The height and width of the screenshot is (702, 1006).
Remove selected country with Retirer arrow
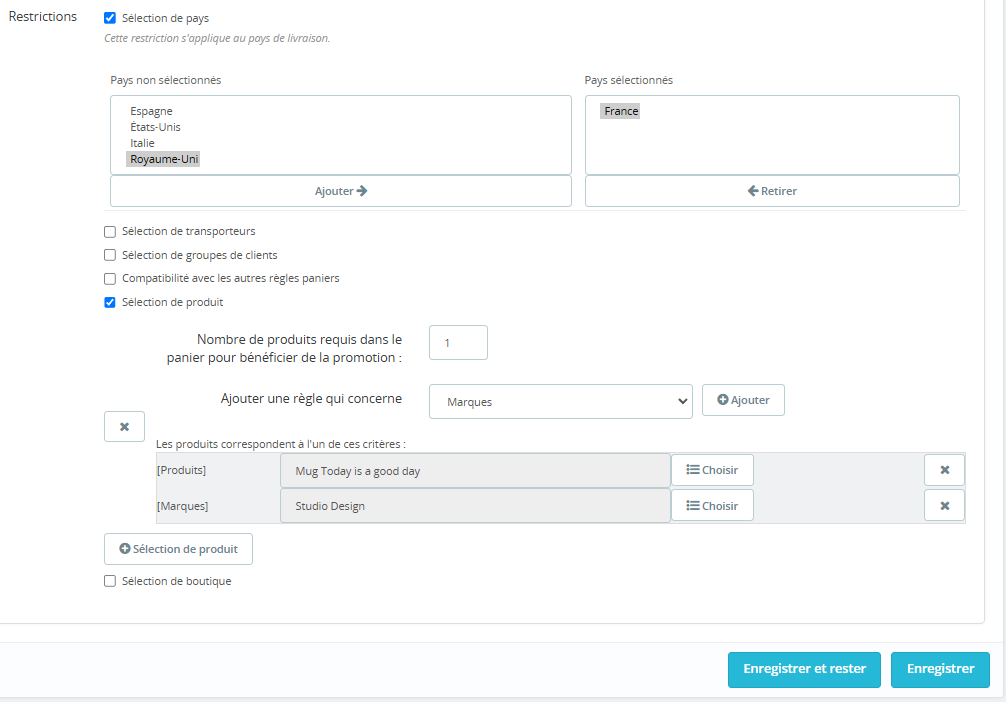(771, 191)
